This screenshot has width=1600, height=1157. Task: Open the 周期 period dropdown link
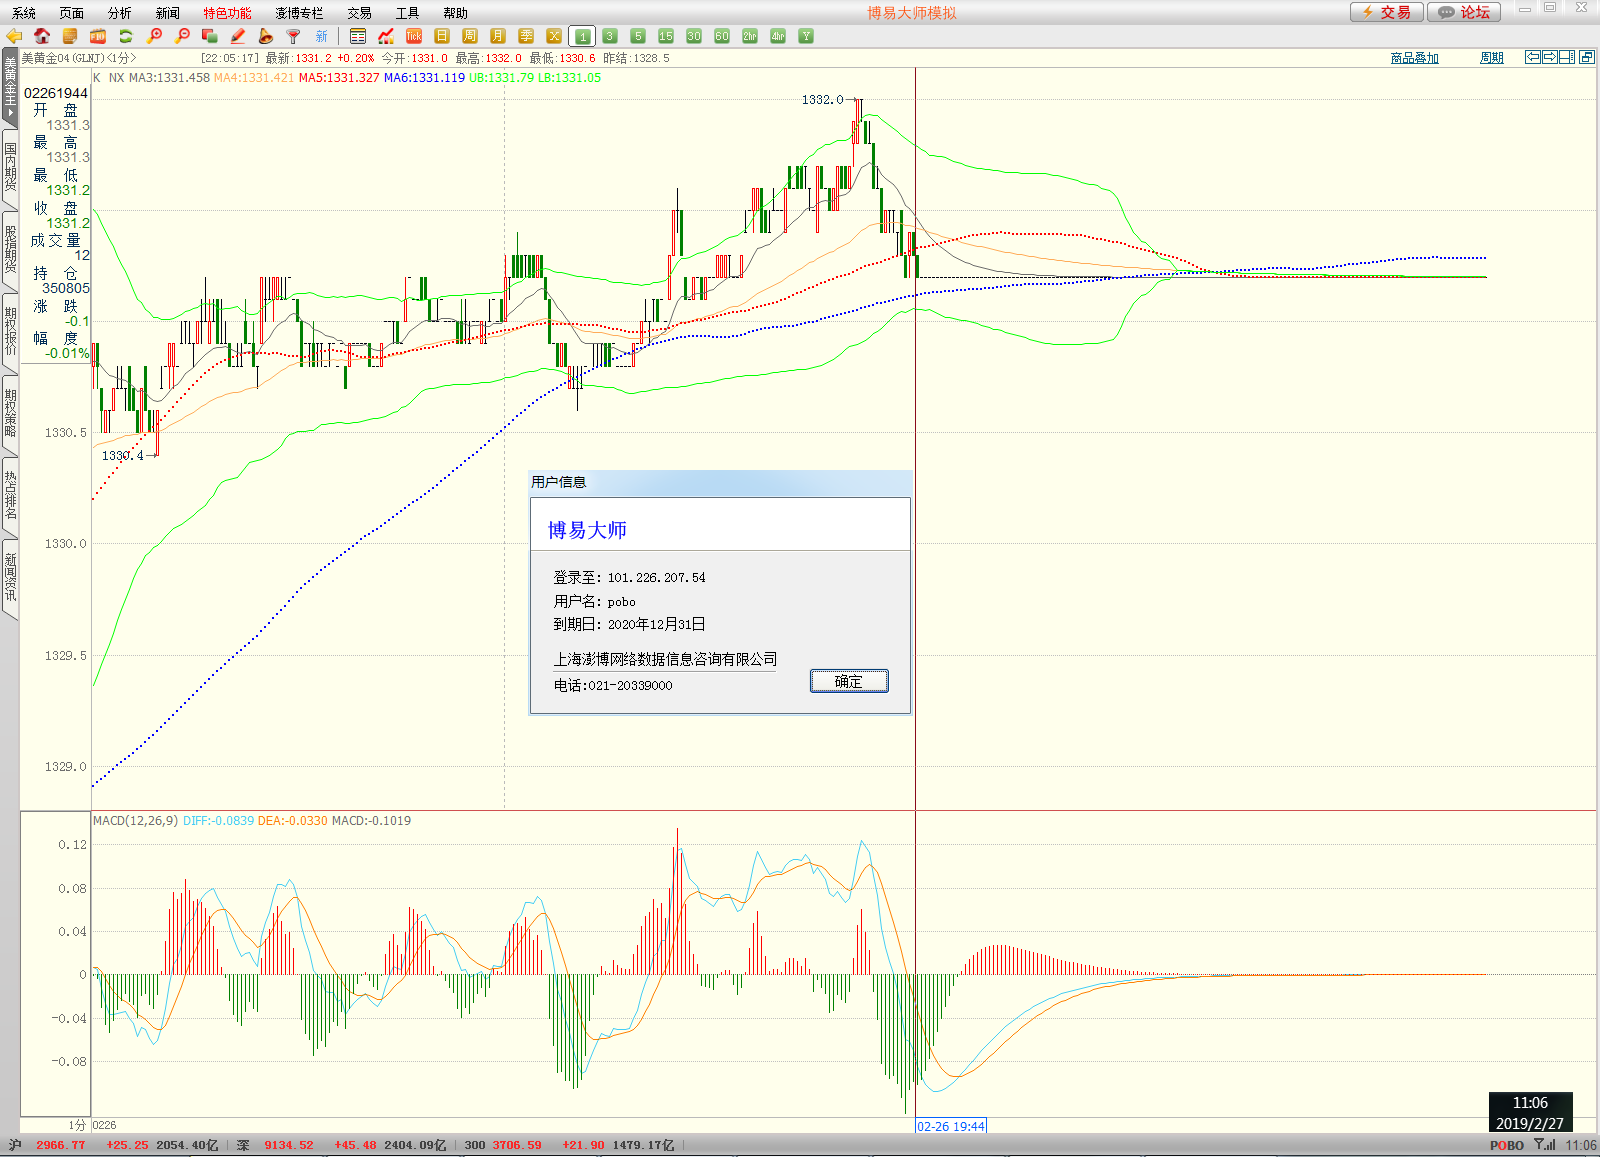(1491, 58)
